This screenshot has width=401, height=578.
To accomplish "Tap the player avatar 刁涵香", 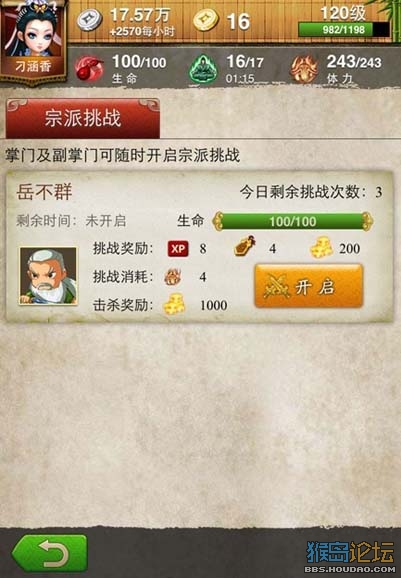I will point(33,40).
